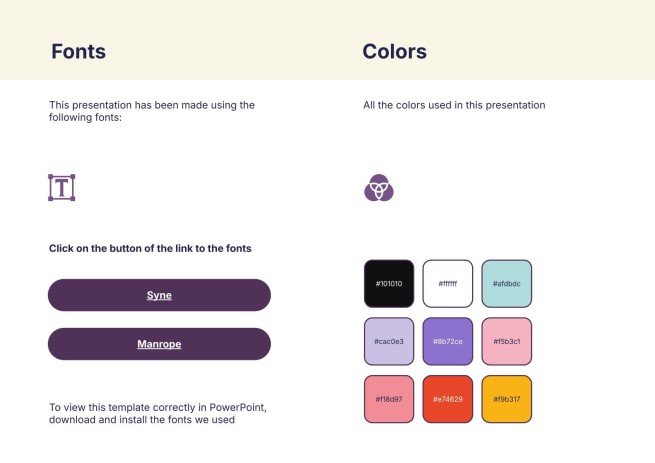
Task: Select the white #ffffff color swatch
Action: click(447, 284)
